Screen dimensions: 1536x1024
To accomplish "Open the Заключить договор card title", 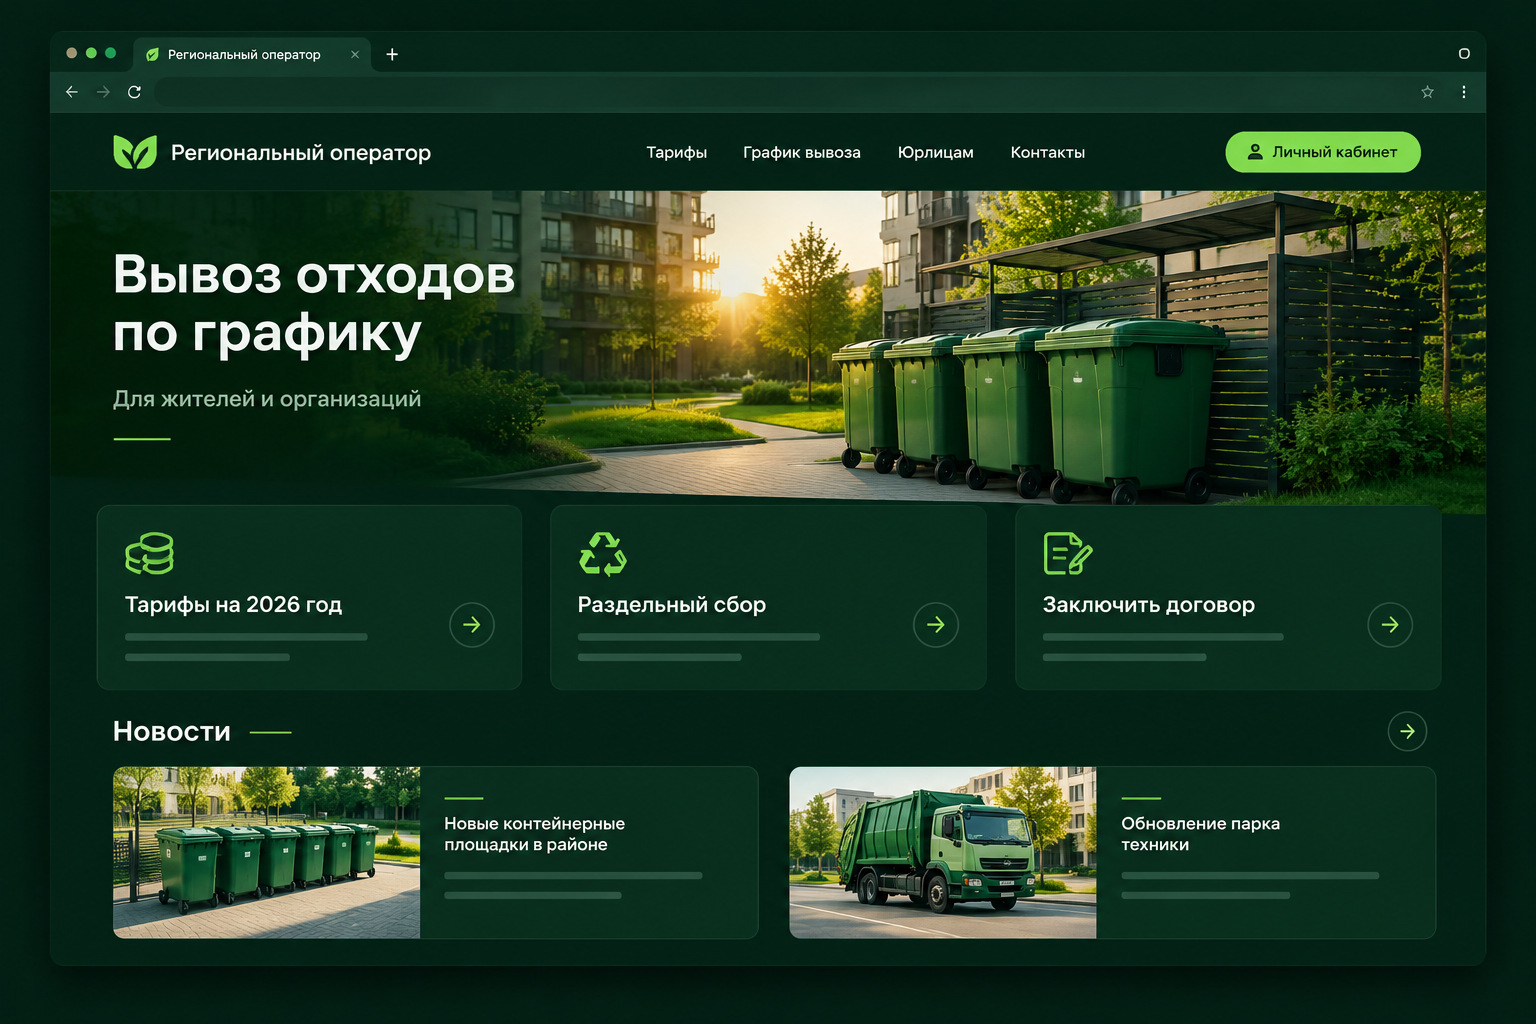I will pyautogui.click(x=1149, y=605).
